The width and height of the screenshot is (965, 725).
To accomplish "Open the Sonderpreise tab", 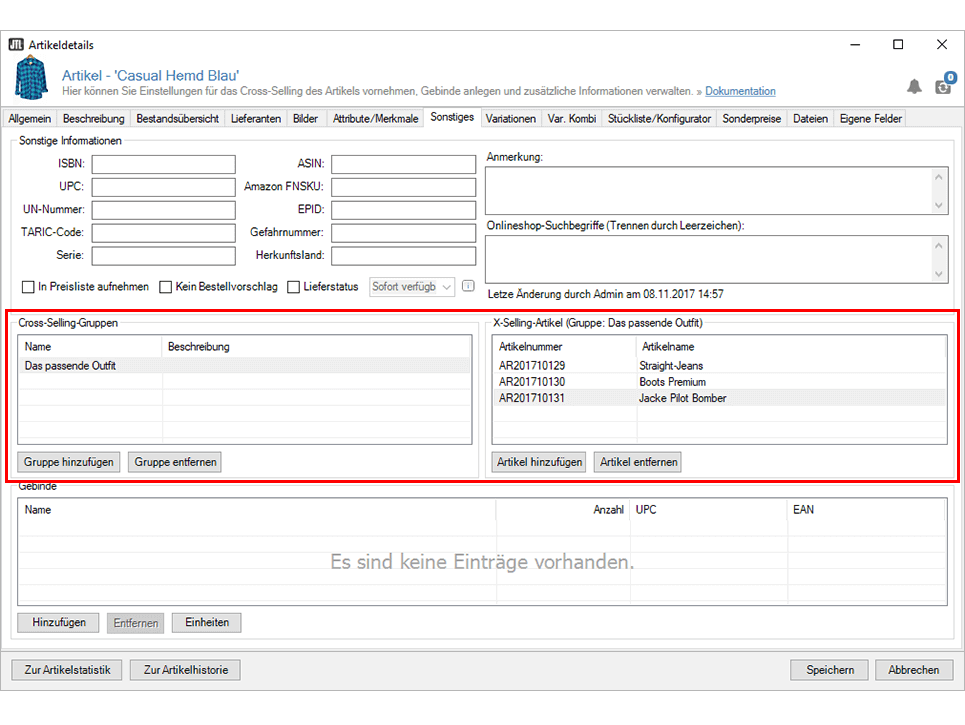I will click(751, 118).
